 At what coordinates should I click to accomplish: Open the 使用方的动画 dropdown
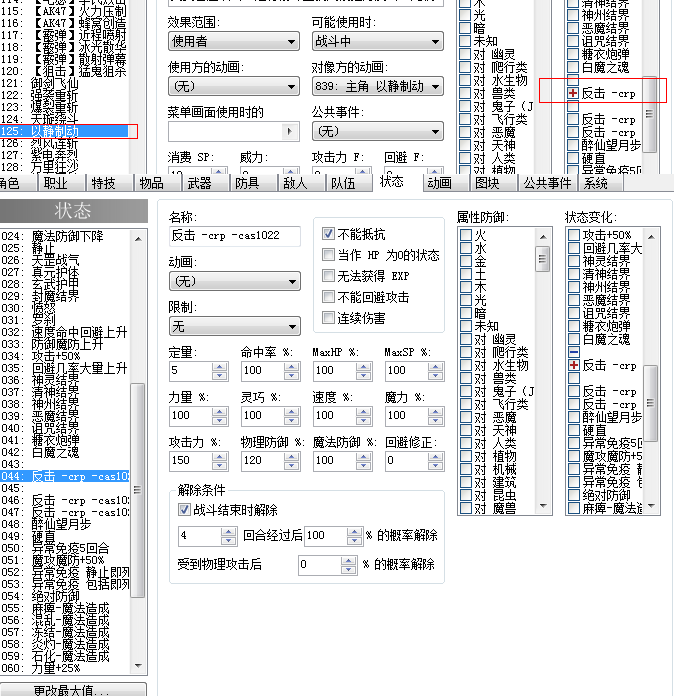[234, 86]
